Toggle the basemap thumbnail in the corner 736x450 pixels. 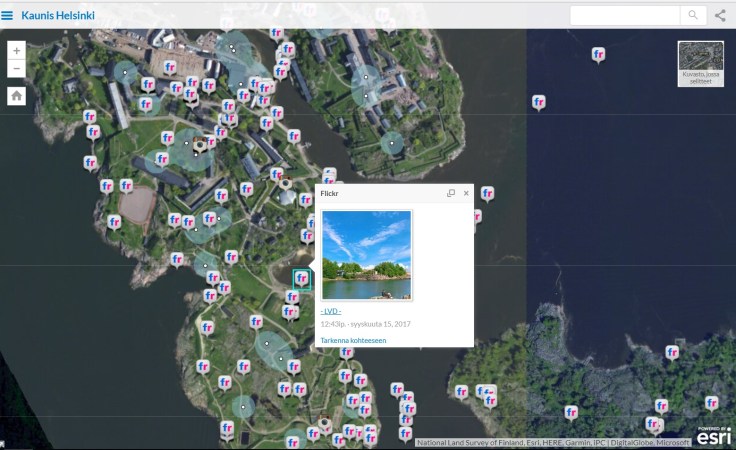700,63
